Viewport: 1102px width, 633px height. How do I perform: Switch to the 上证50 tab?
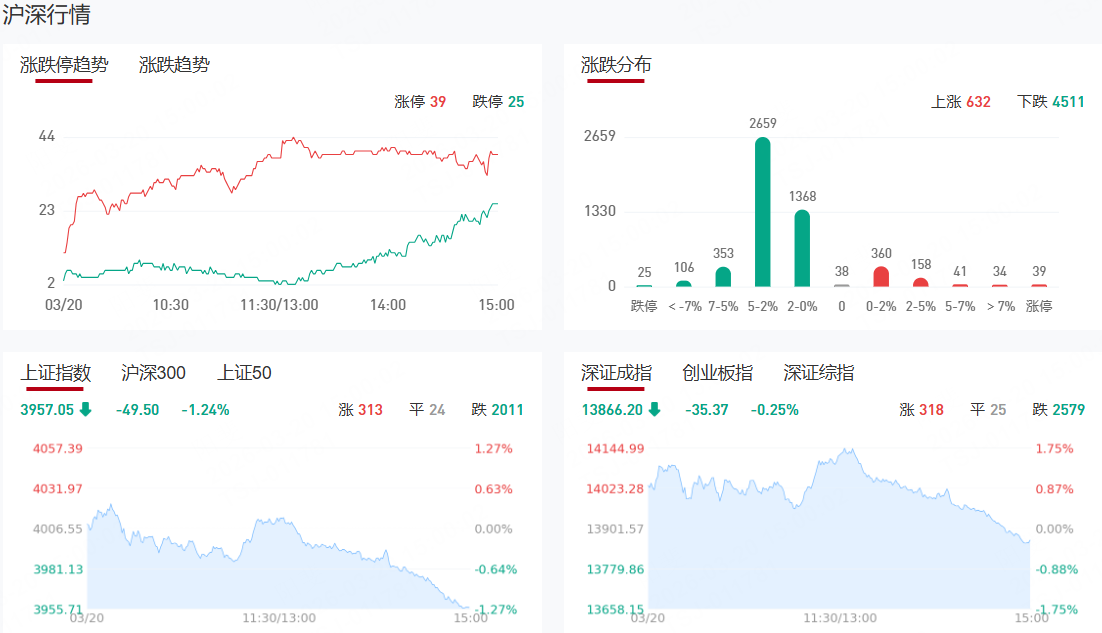(x=244, y=373)
